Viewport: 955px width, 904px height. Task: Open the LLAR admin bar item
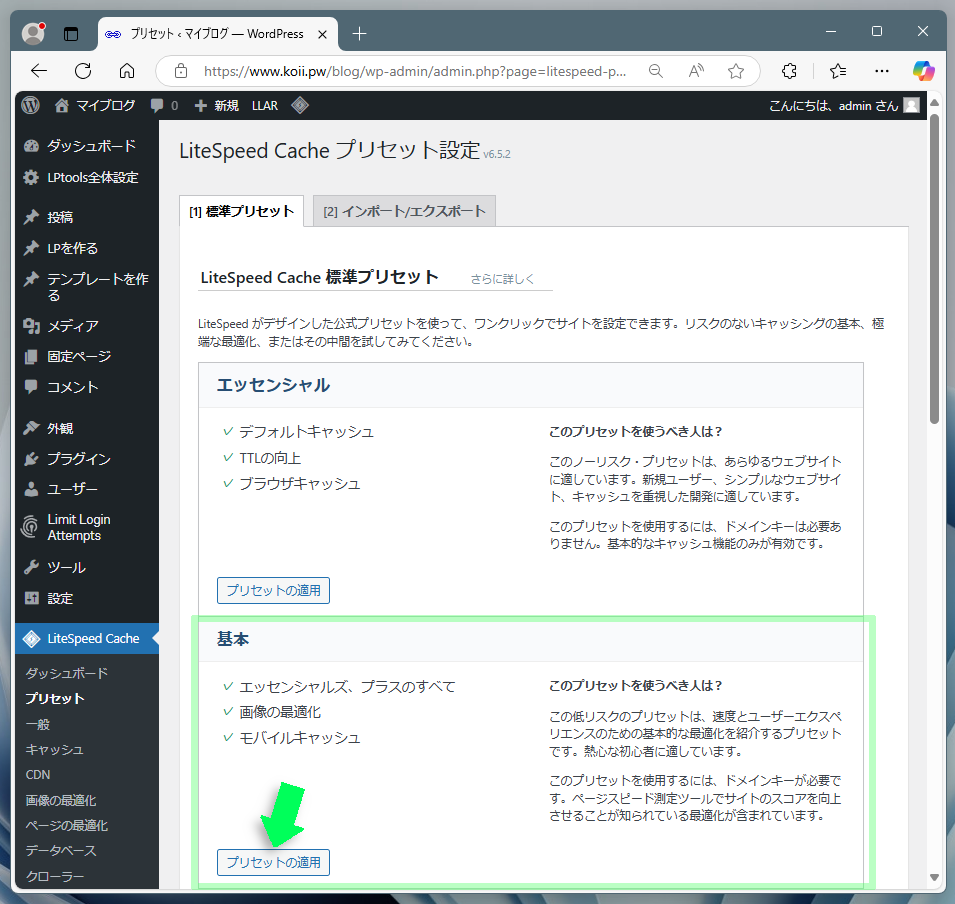click(x=265, y=105)
